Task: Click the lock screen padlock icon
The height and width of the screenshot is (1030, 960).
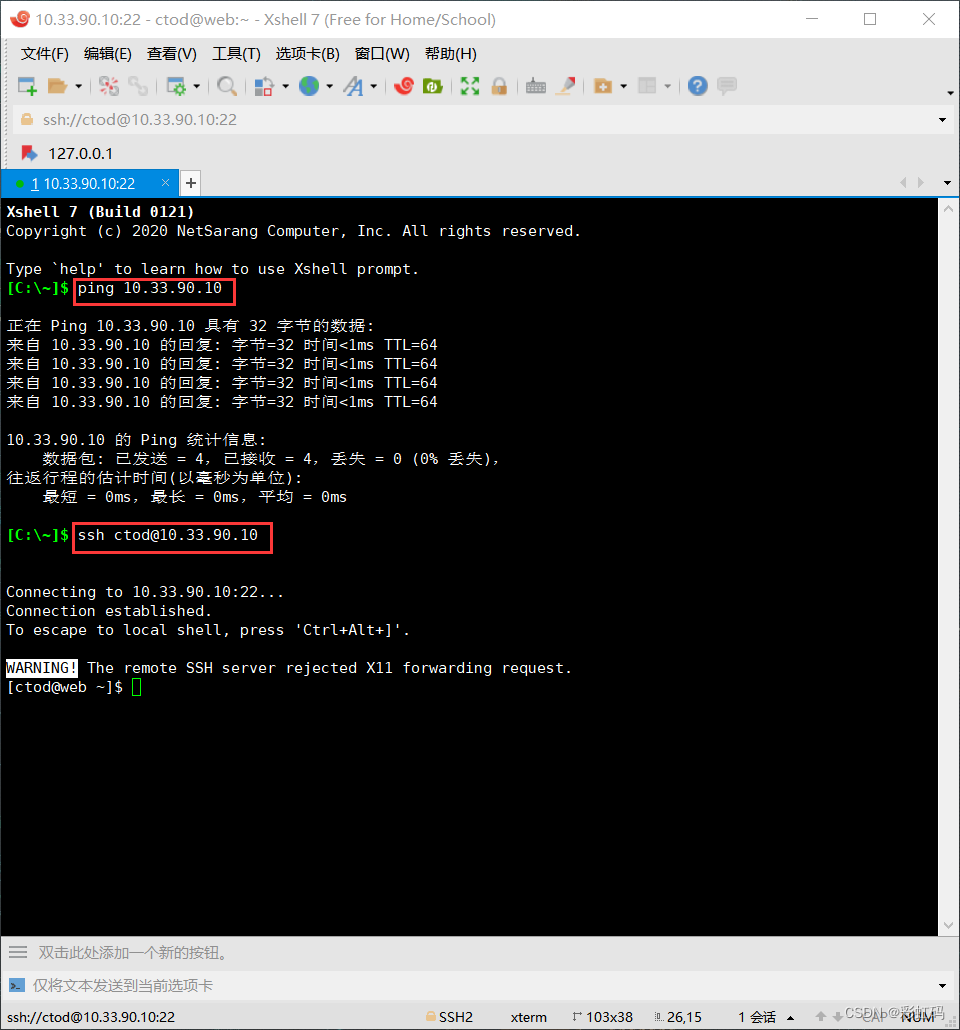Action: tap(499, 86)
